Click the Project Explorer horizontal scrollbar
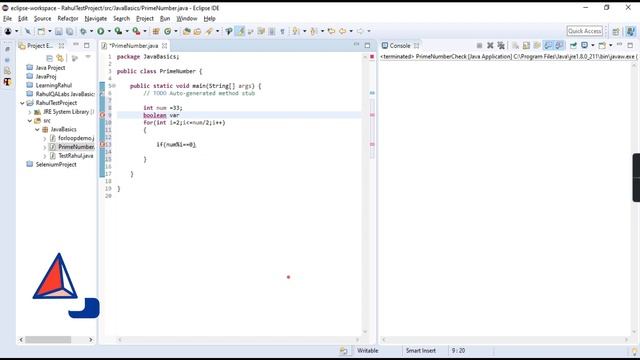This screenshot has width=640, height=360. tap(48, 340)
